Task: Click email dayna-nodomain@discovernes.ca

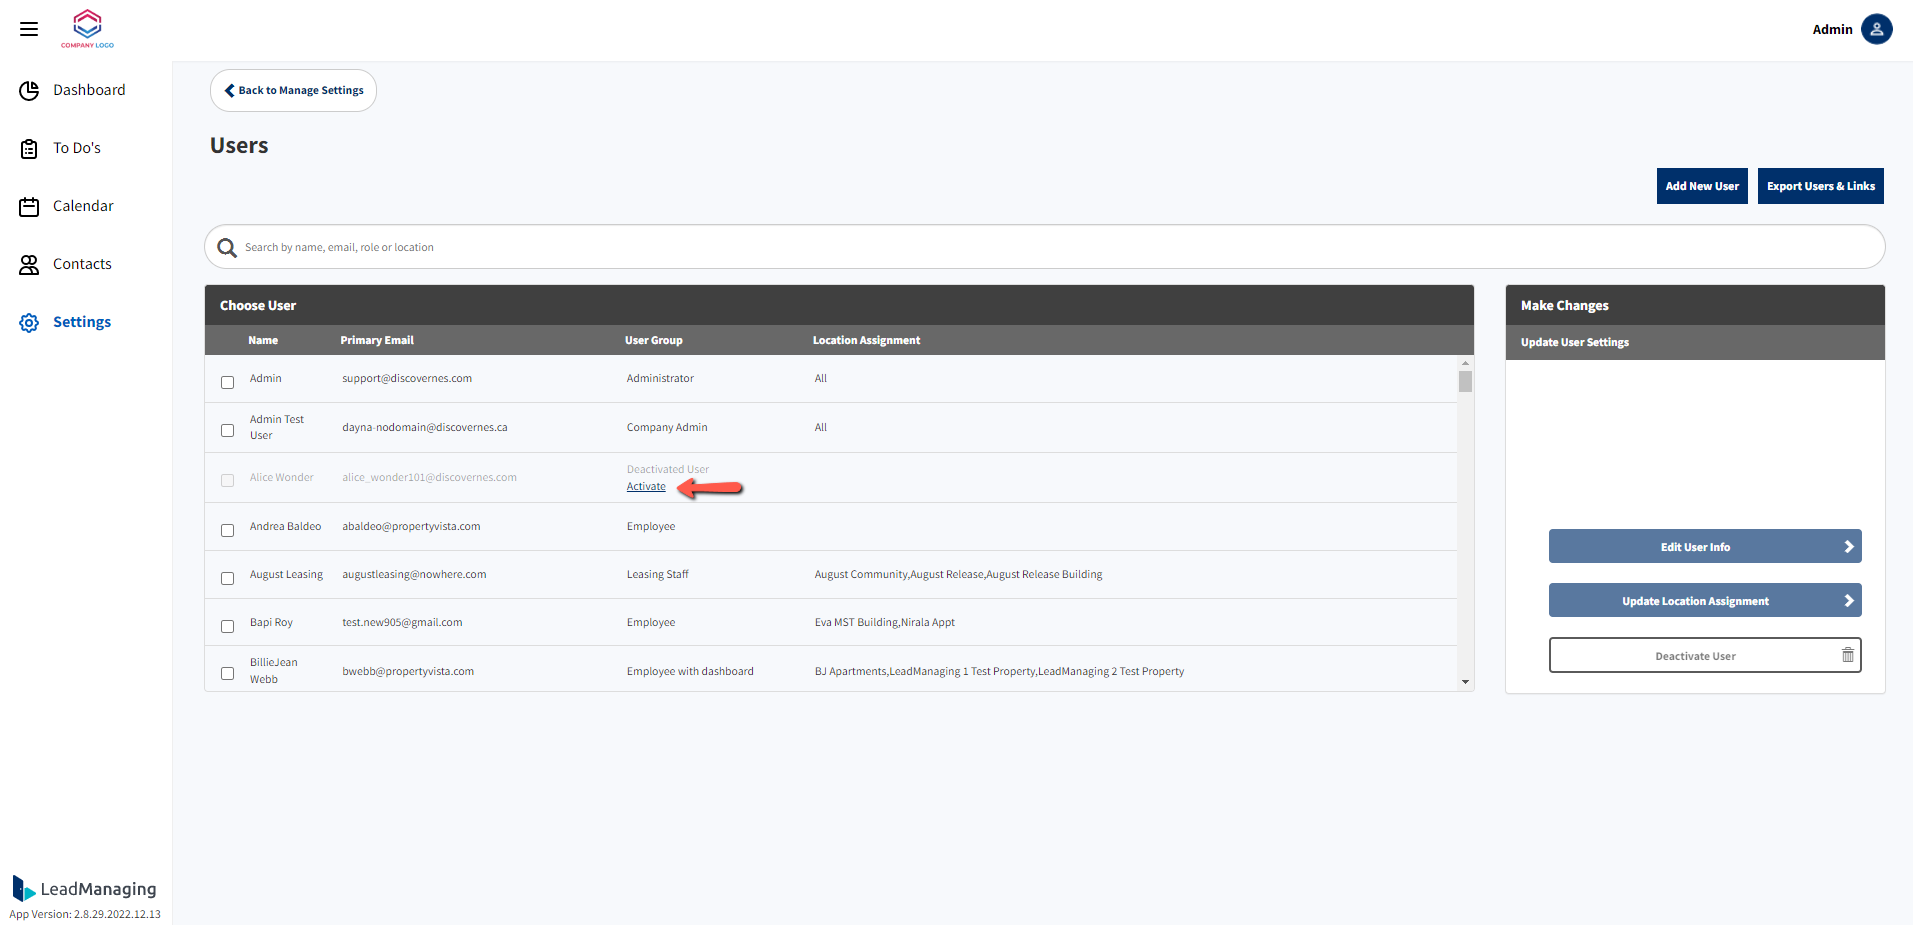Action: (425, 427)
